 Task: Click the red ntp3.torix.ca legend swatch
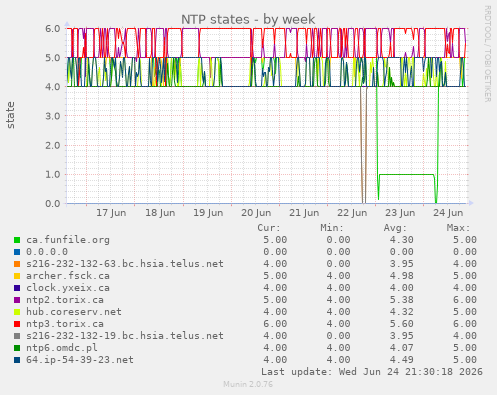tap(17, 324)
